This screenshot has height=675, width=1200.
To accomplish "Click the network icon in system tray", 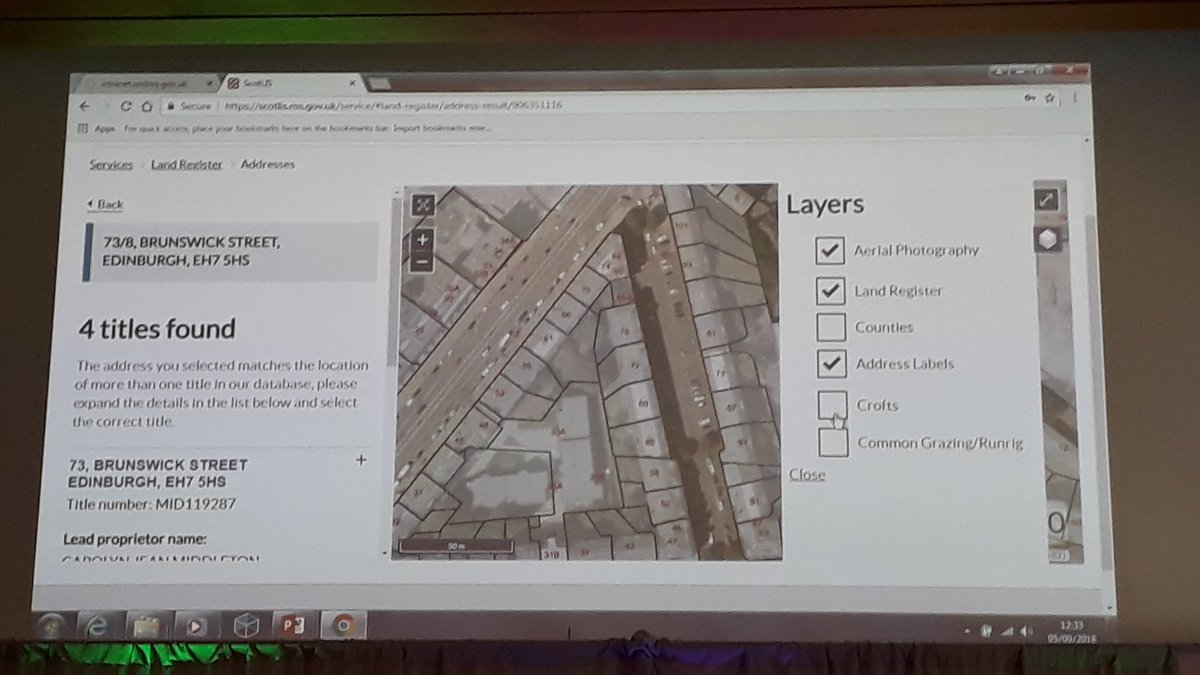I will coord(1005,630).
